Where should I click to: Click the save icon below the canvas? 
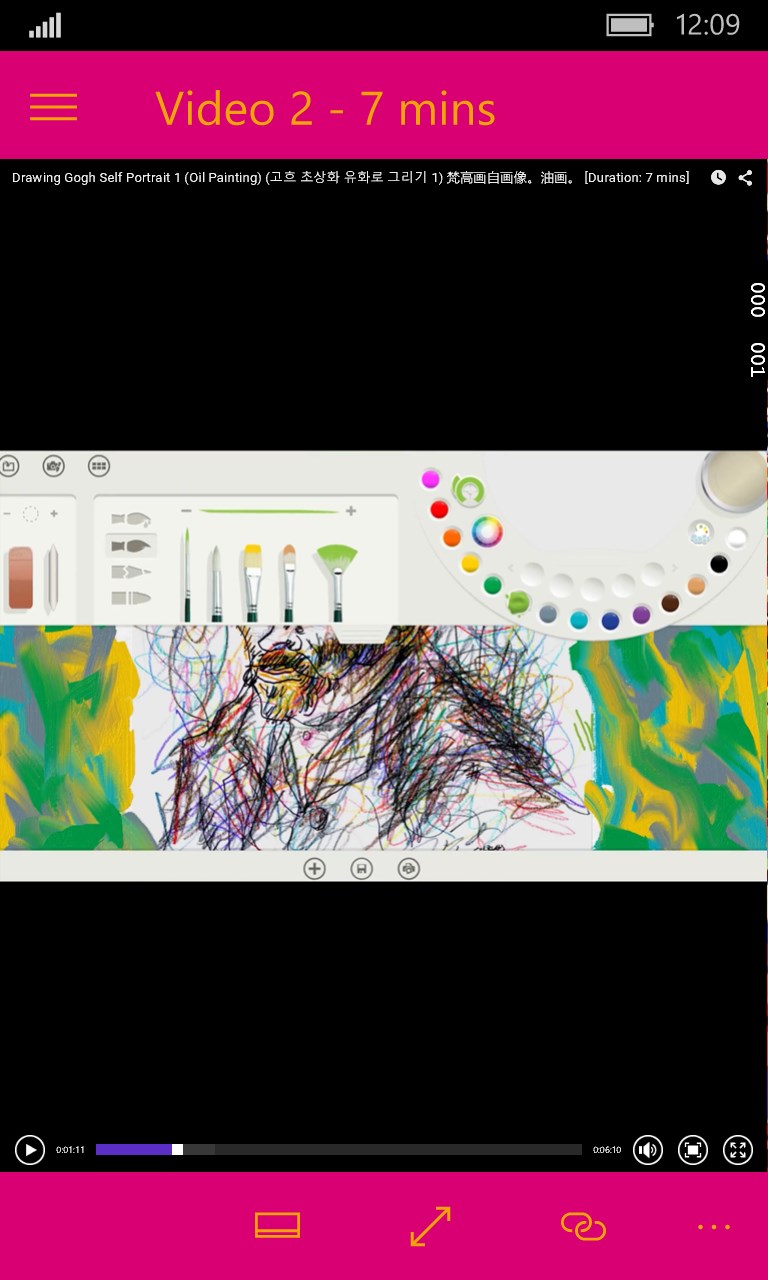tap(362, 868)
